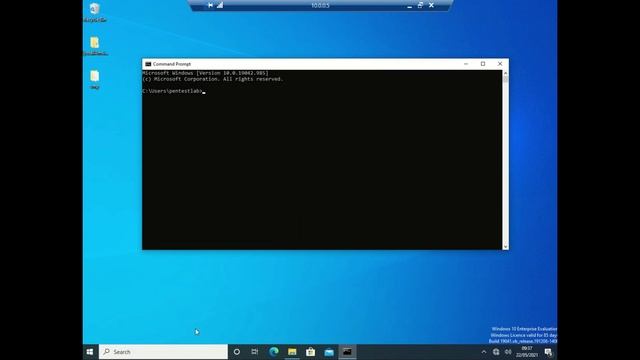Open the Windows Start menu

90,352
